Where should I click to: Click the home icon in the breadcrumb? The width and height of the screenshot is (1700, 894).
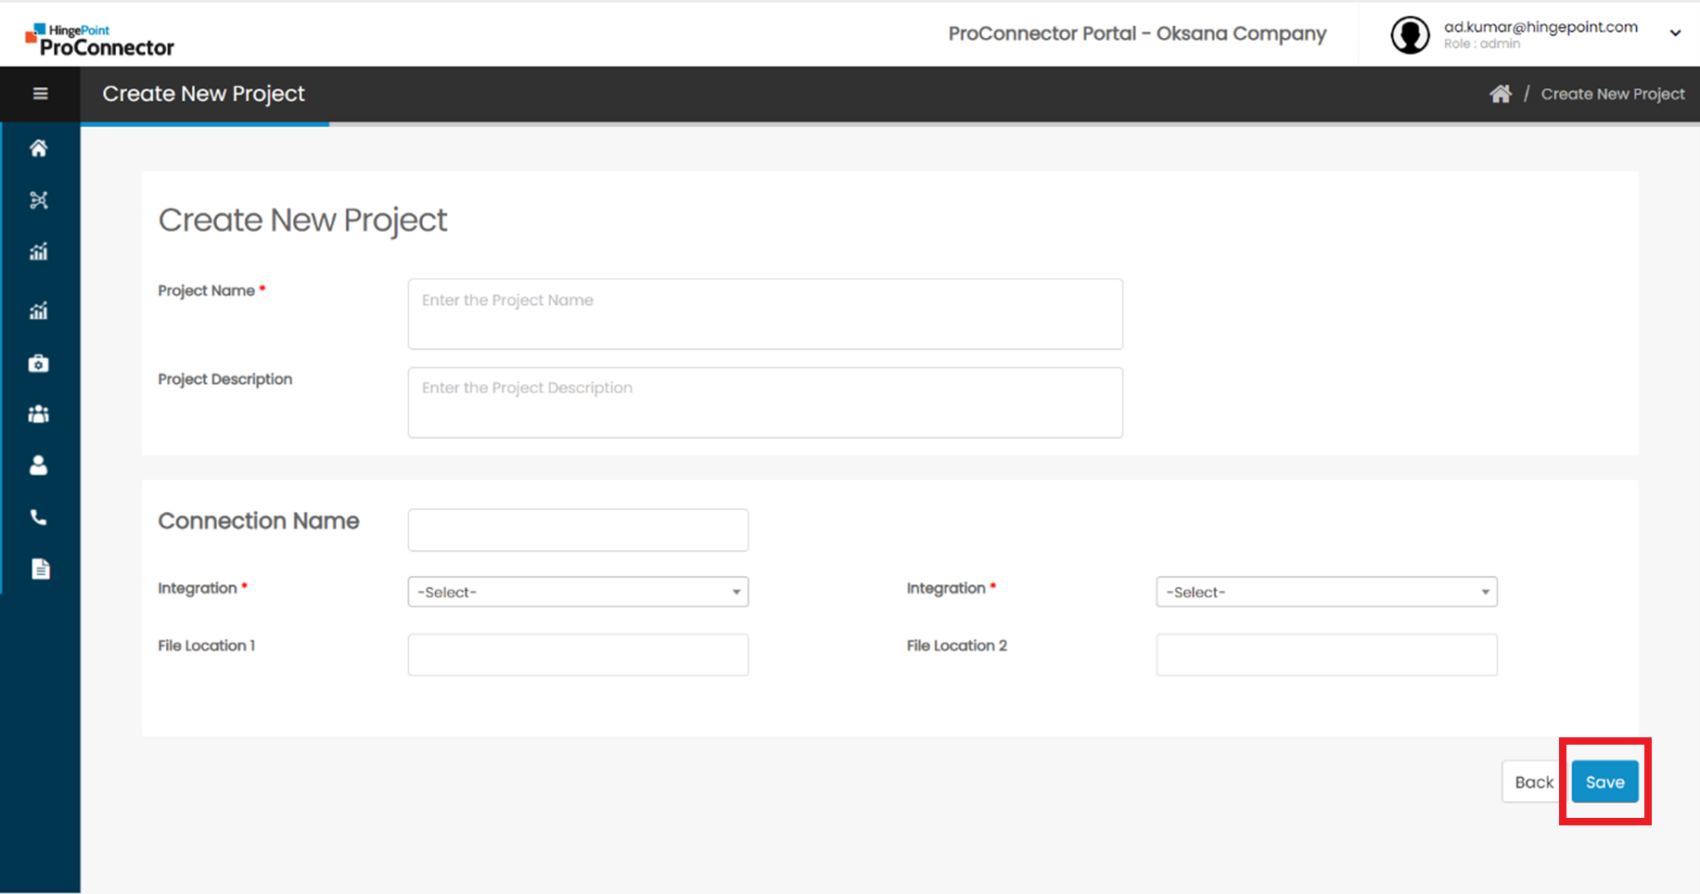[x=1500, y=94]
